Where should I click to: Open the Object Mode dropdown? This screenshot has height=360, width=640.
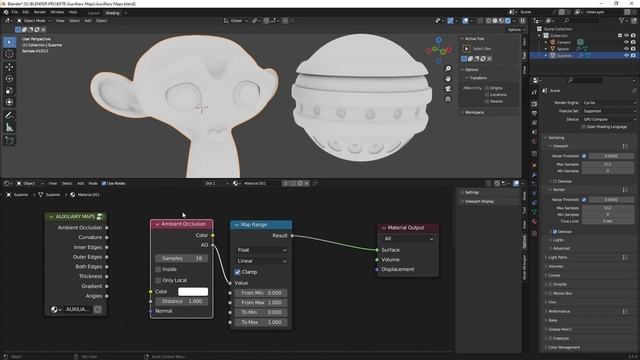point(34,21)
